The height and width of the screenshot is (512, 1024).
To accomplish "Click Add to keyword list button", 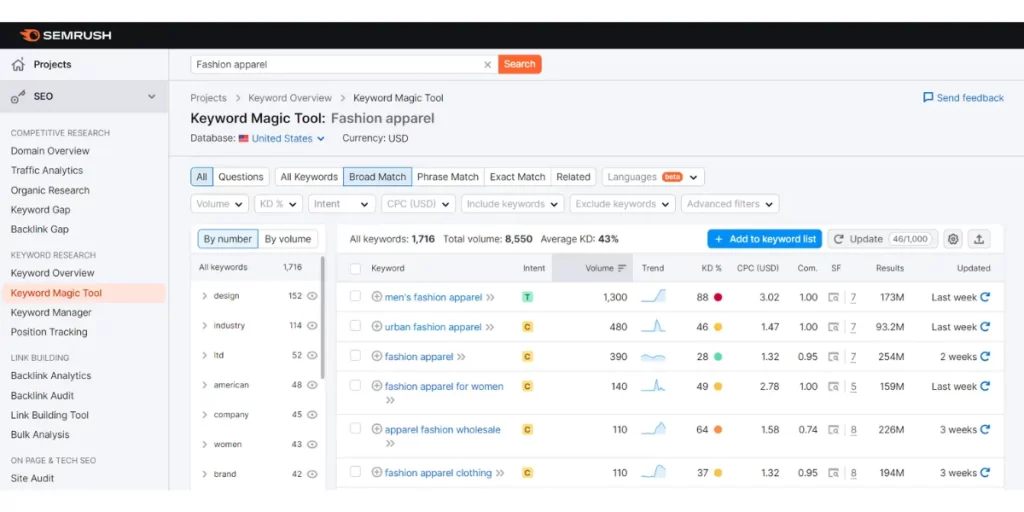I will [x=765, y=239].
